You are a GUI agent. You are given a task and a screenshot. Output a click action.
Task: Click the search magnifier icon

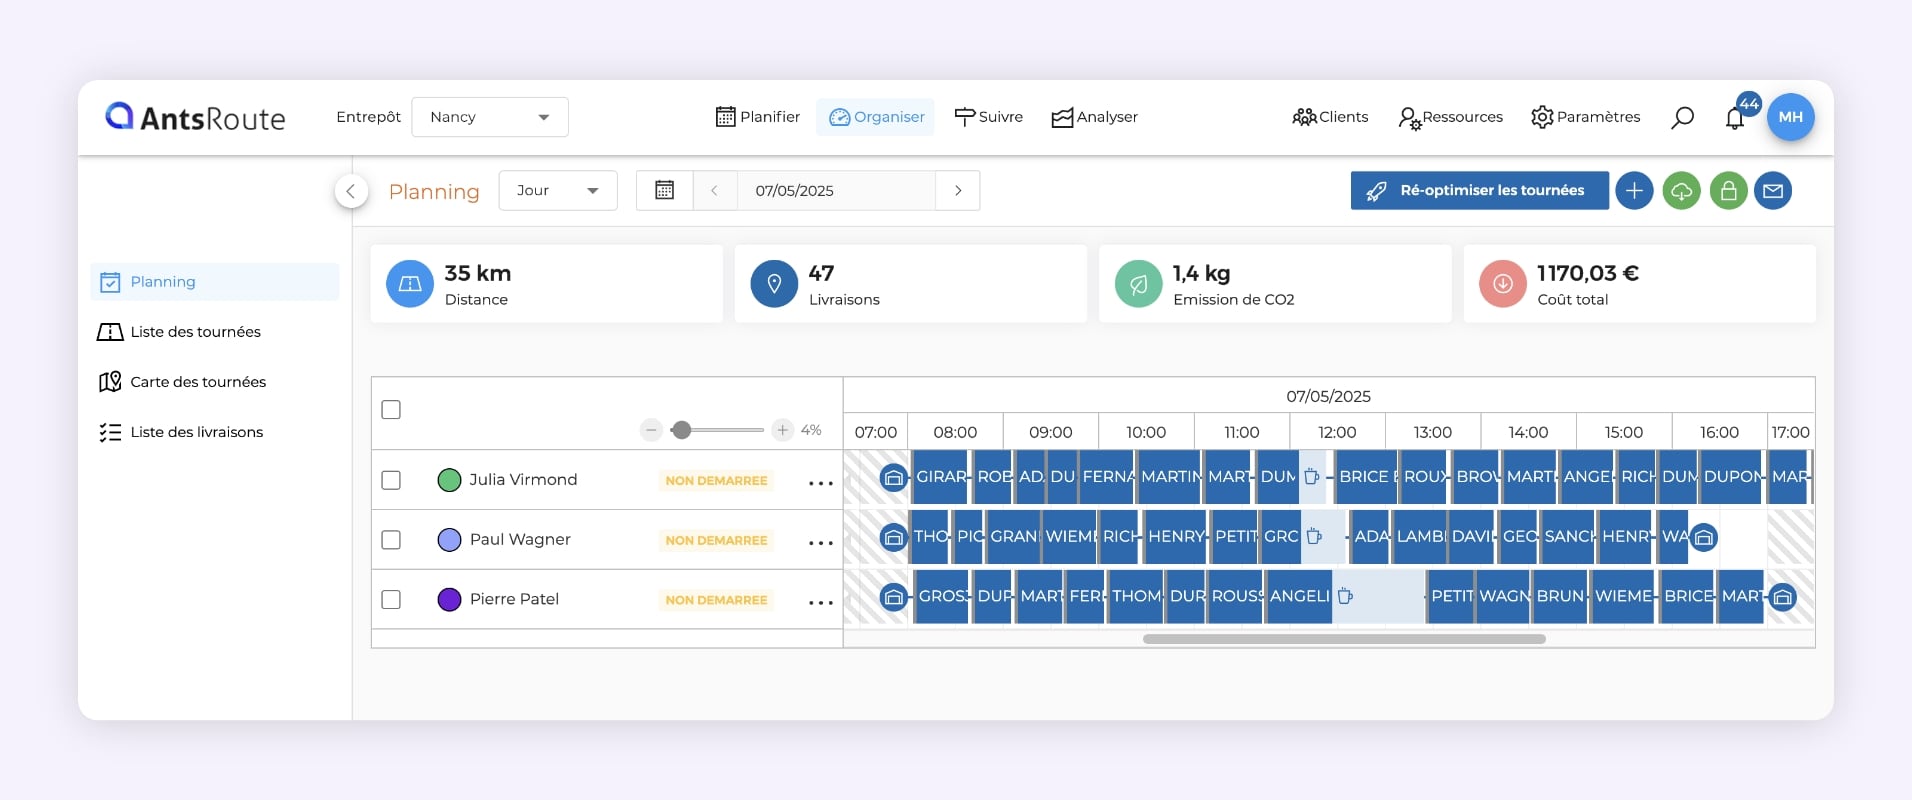point(1682,118)
